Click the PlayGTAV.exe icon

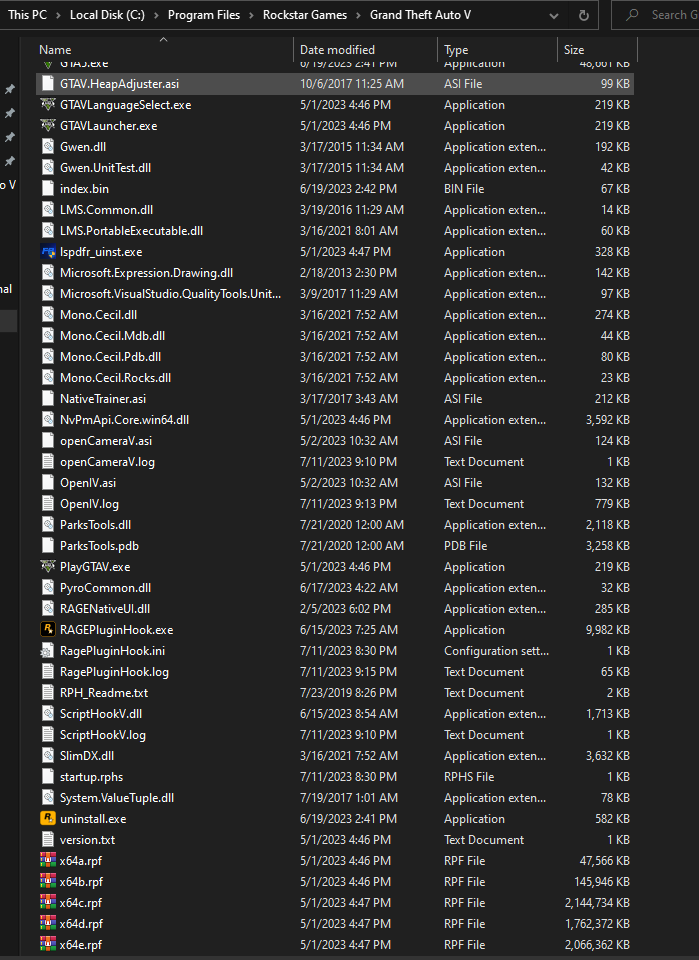48,566
